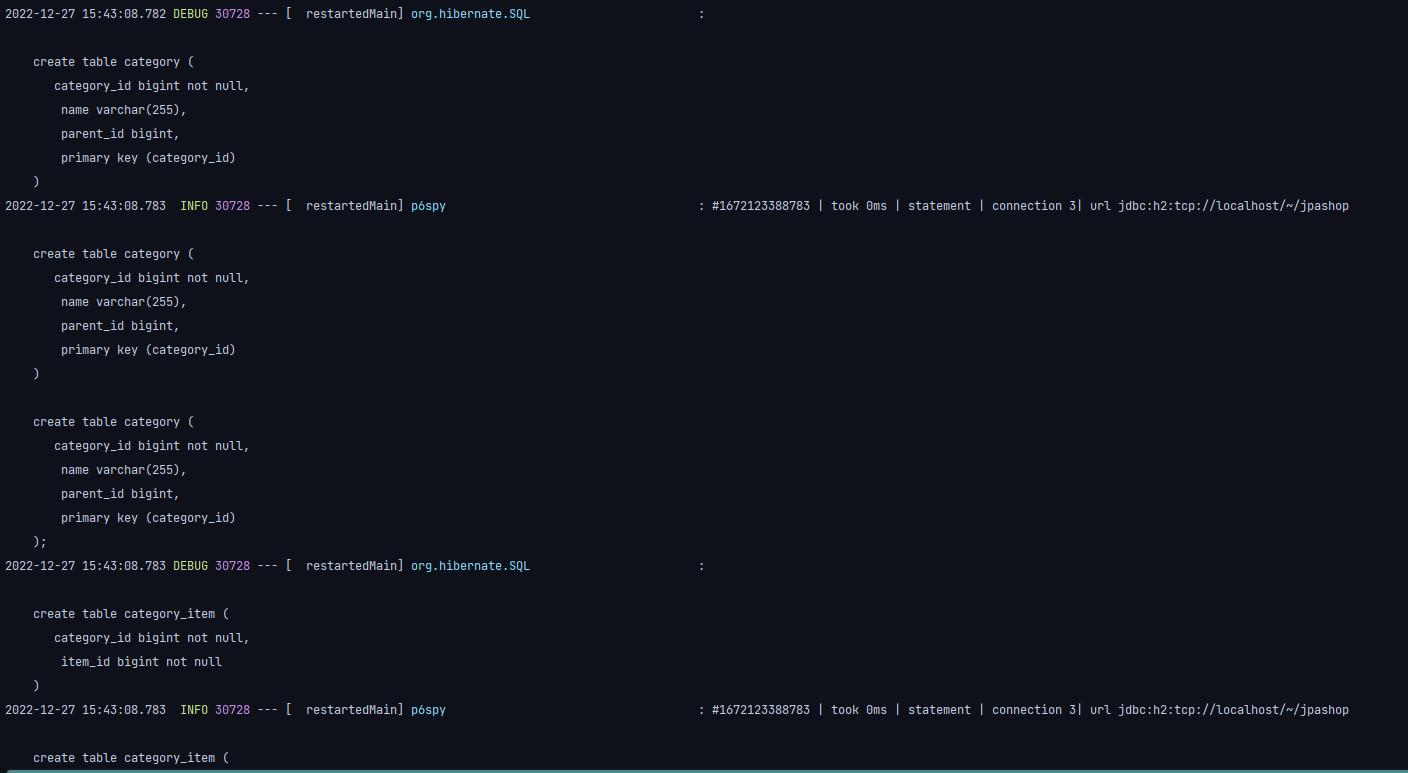Click the DEBUG level label on the top log line

click(190, 14)
